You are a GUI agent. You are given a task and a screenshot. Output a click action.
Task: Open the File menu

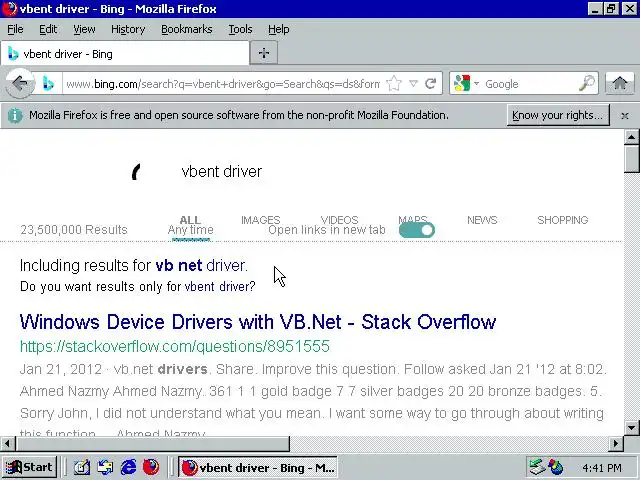tap(15, 29)
